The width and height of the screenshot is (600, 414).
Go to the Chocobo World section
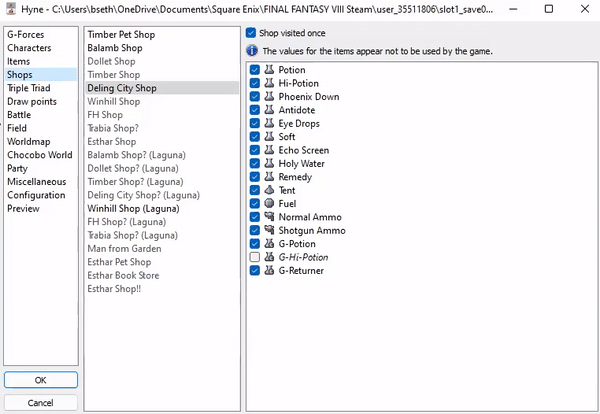40,155
